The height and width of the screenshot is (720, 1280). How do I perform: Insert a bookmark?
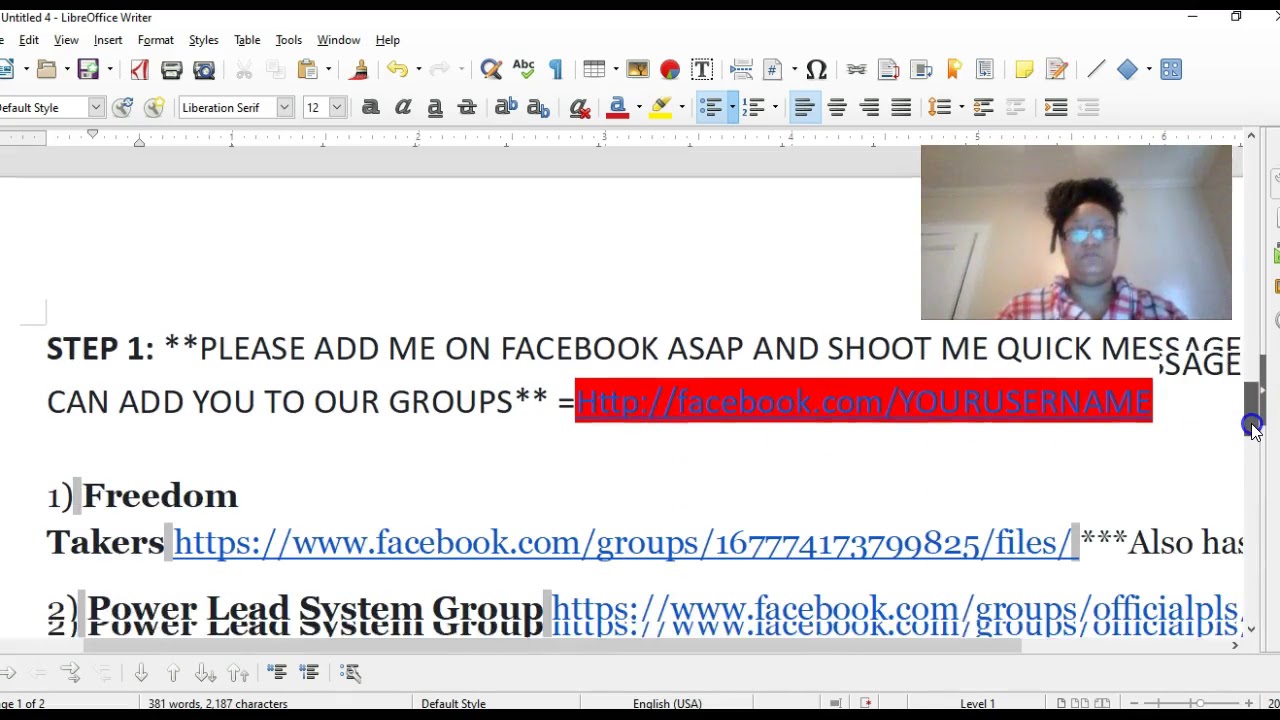tap(953, 69)
